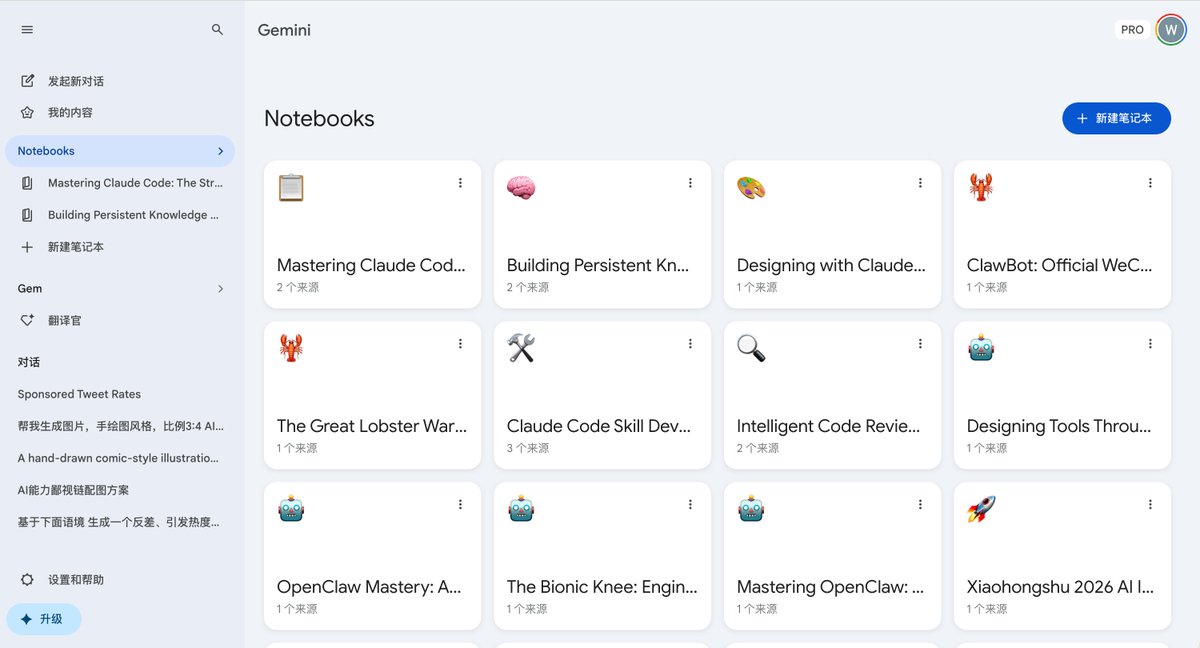Expand the Notebooks sidebar chevron
The width and height of the screenshot is (1200, 648).
[220, 151]
